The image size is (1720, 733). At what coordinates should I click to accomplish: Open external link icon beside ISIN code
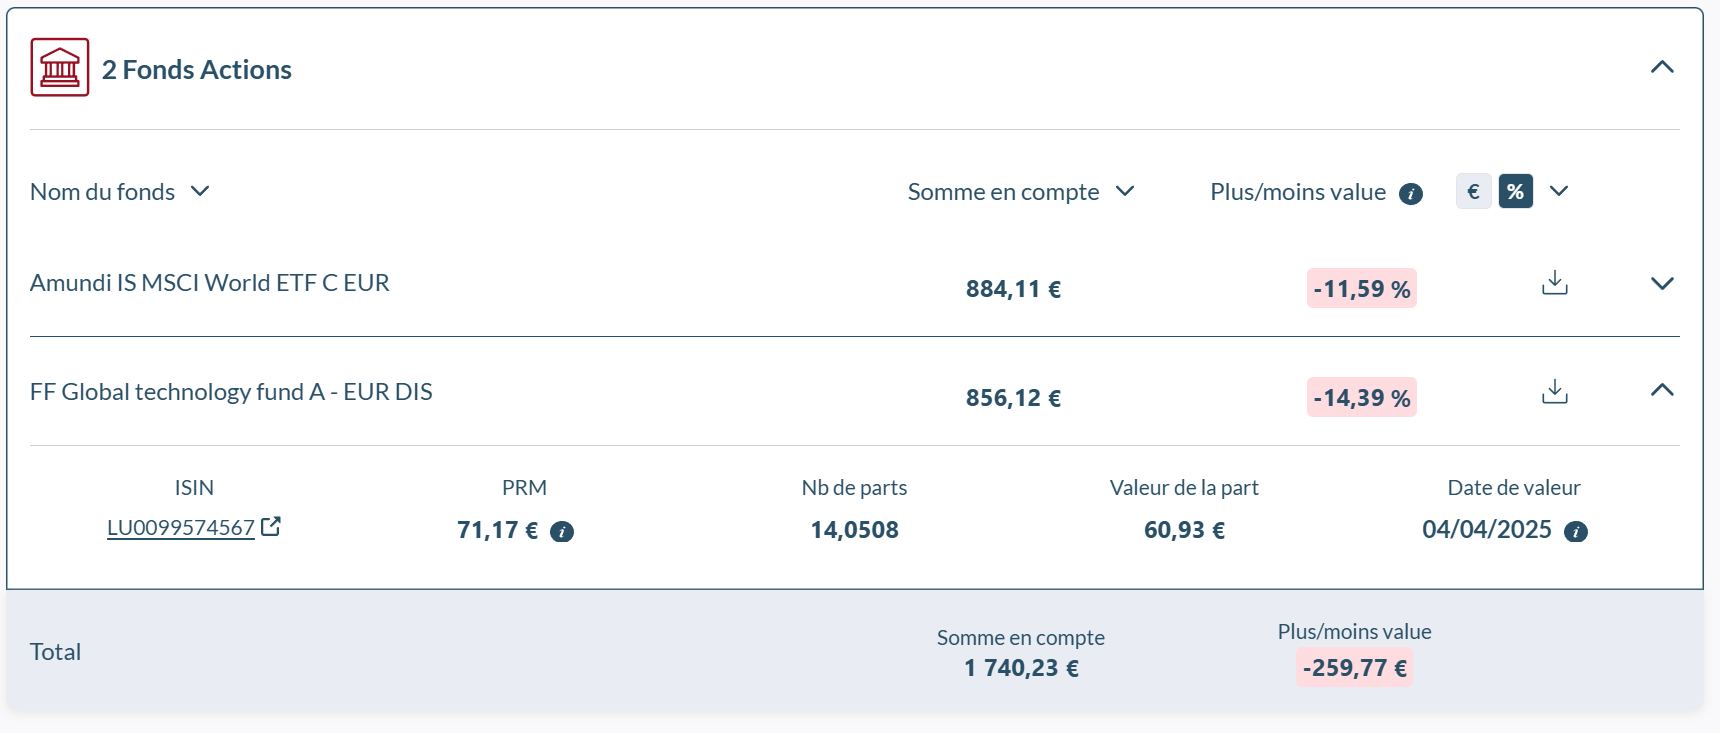pos(271,526)
